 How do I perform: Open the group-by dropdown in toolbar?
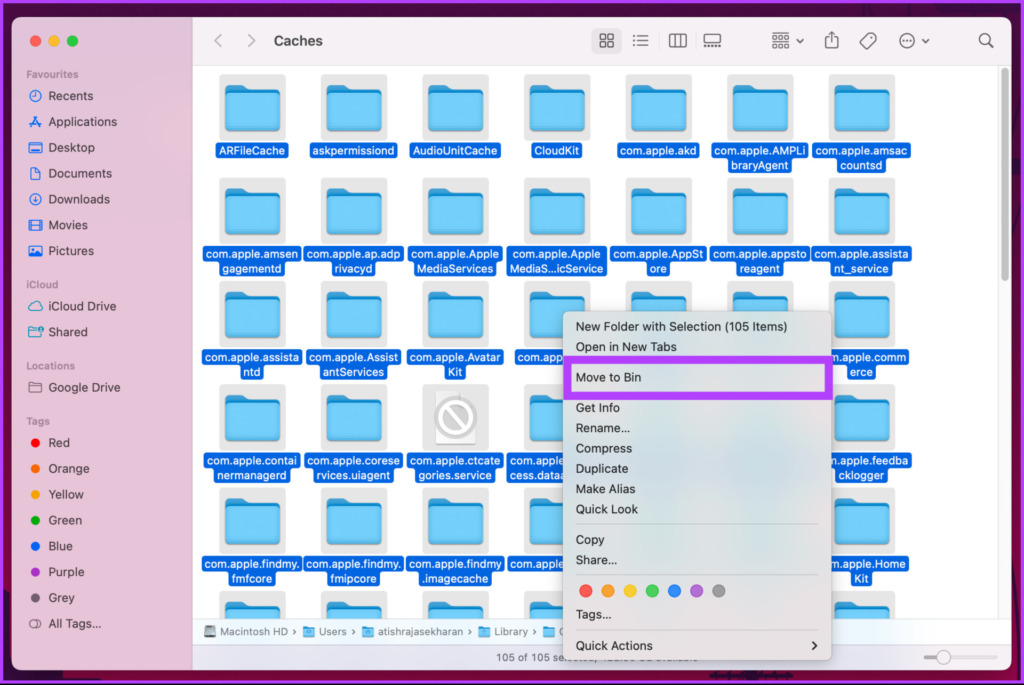787,41
